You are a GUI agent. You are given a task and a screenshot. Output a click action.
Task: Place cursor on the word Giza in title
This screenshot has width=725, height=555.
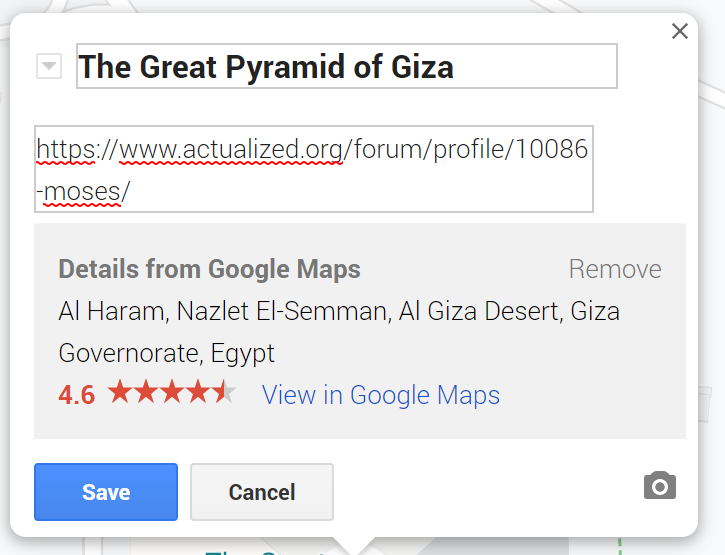click(x=422, y=67)
